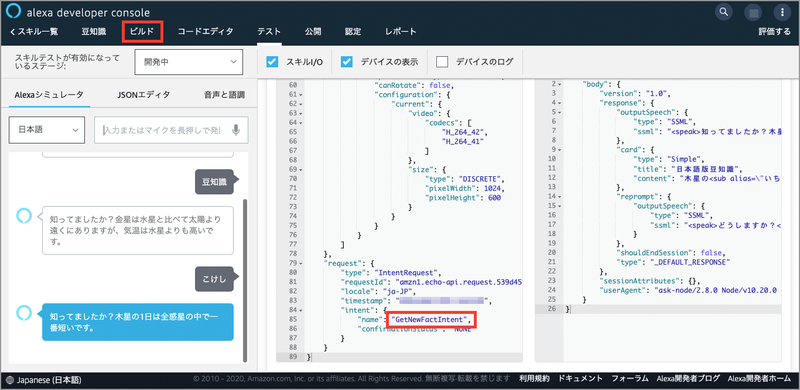Collapse output line 5 "outputSpeech" fold arrow
This screenshot has width=800, height=390.
(x=560, y=112)
